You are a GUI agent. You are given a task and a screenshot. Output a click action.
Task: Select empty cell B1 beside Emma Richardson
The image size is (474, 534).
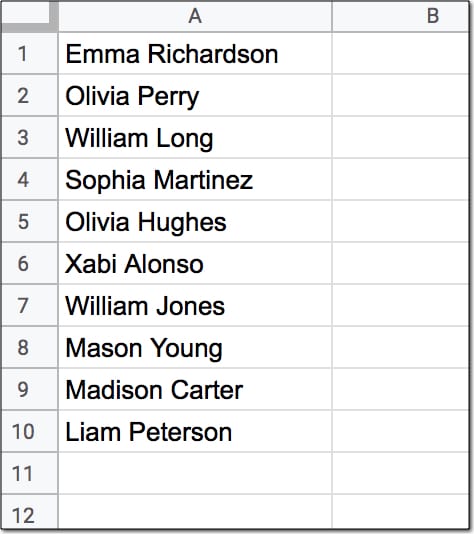(401, 53)
